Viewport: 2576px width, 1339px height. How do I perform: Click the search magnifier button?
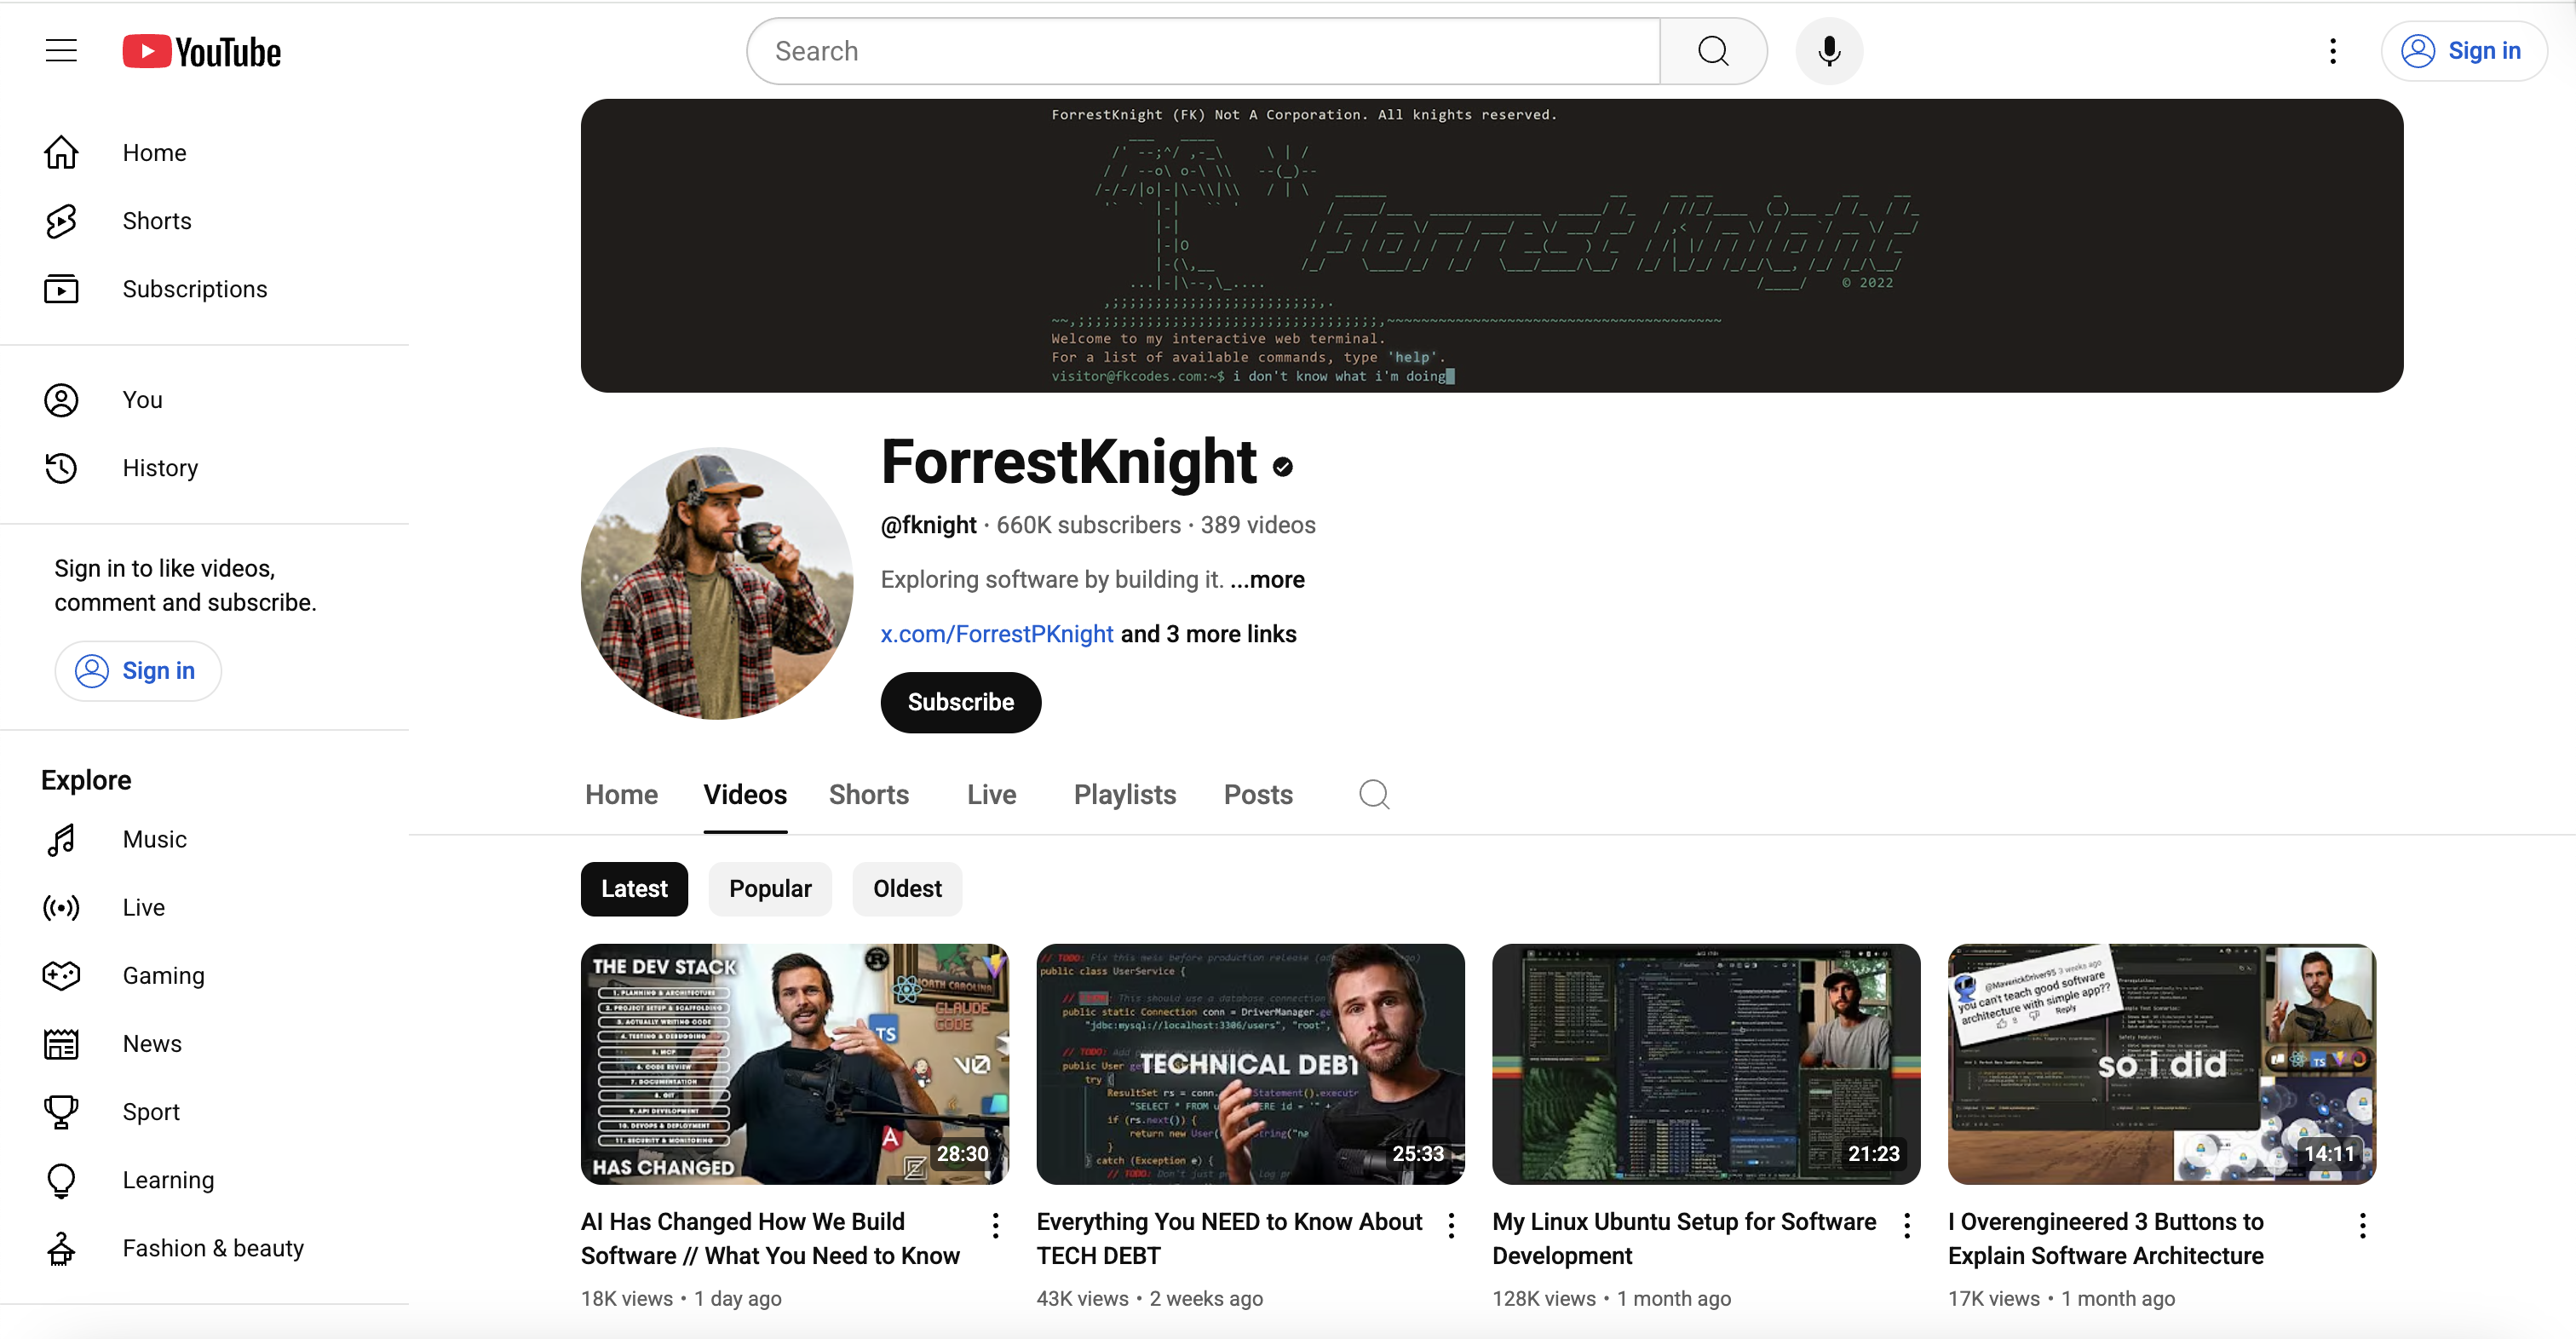click(x=1713, y=51)
